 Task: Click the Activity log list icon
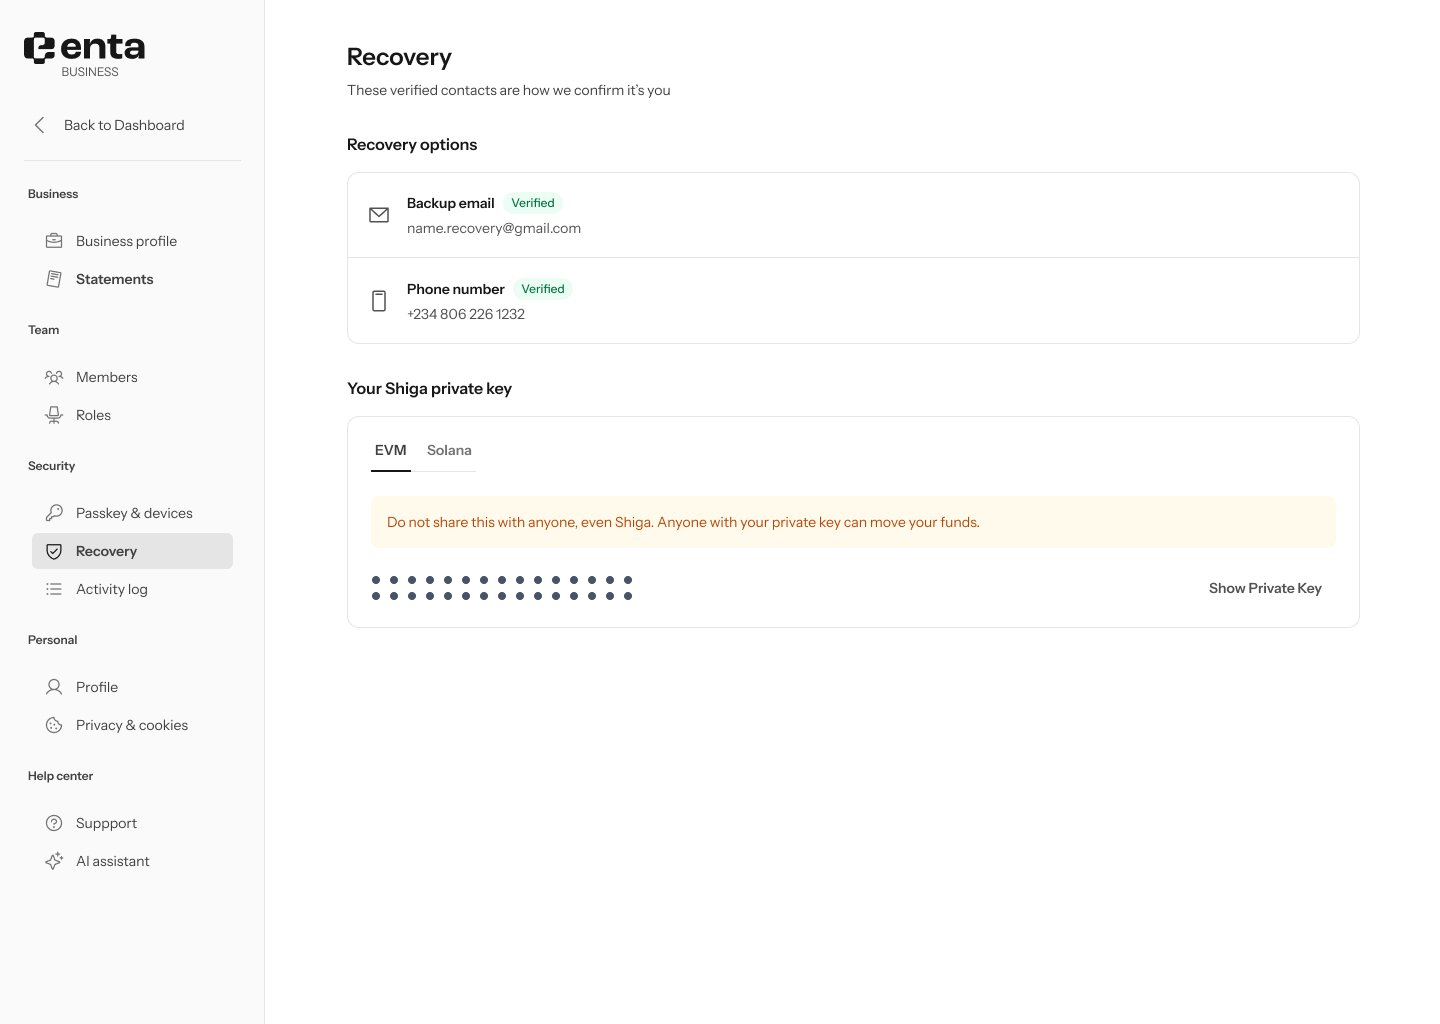pos(54,589)
